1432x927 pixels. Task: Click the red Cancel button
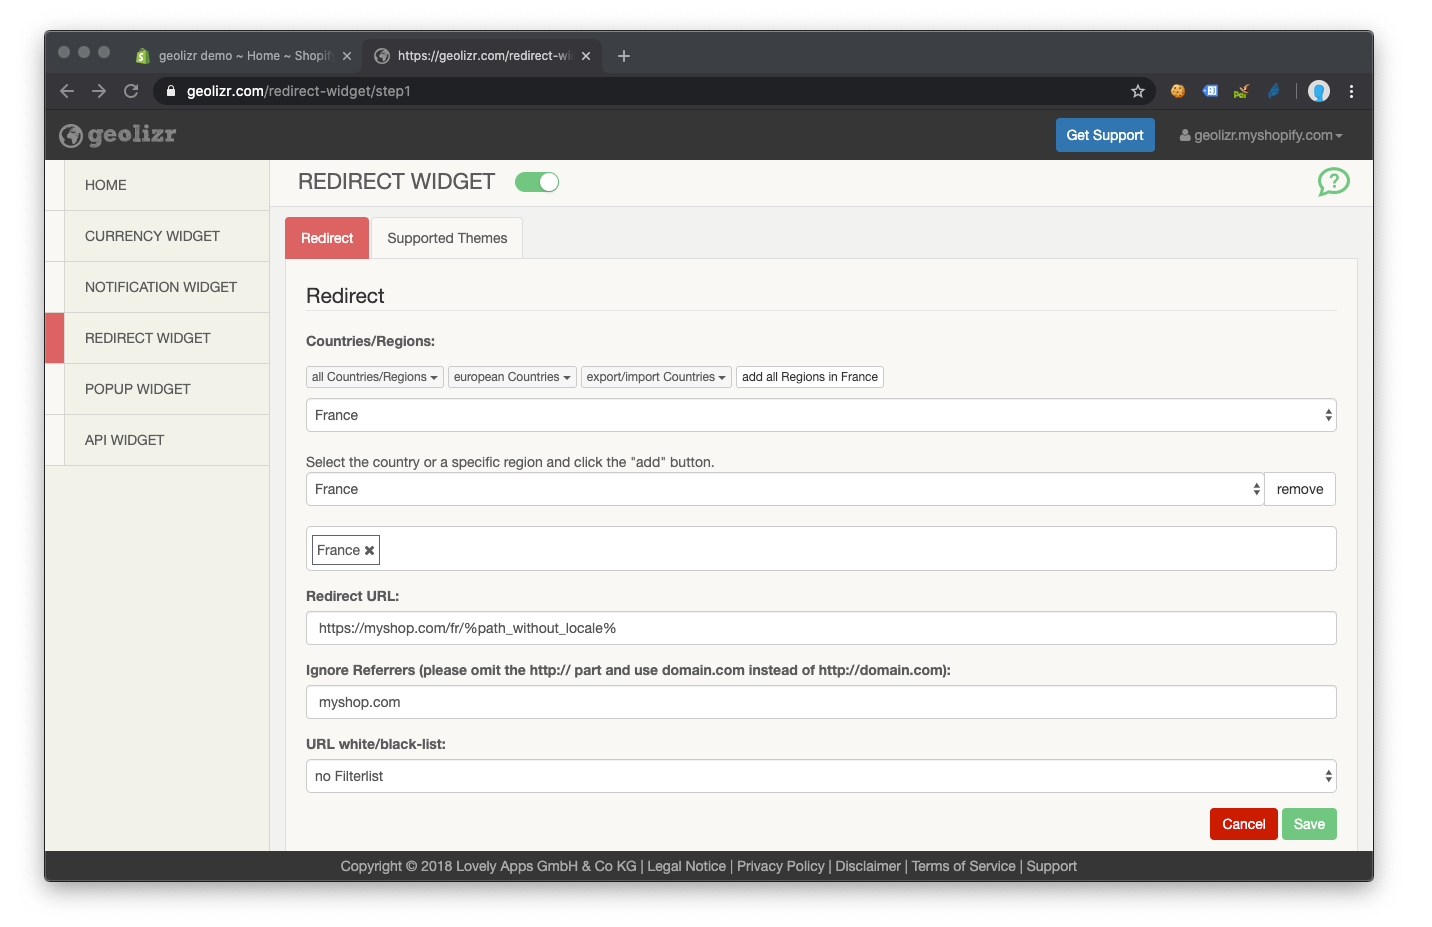[x=1244, y=824]
